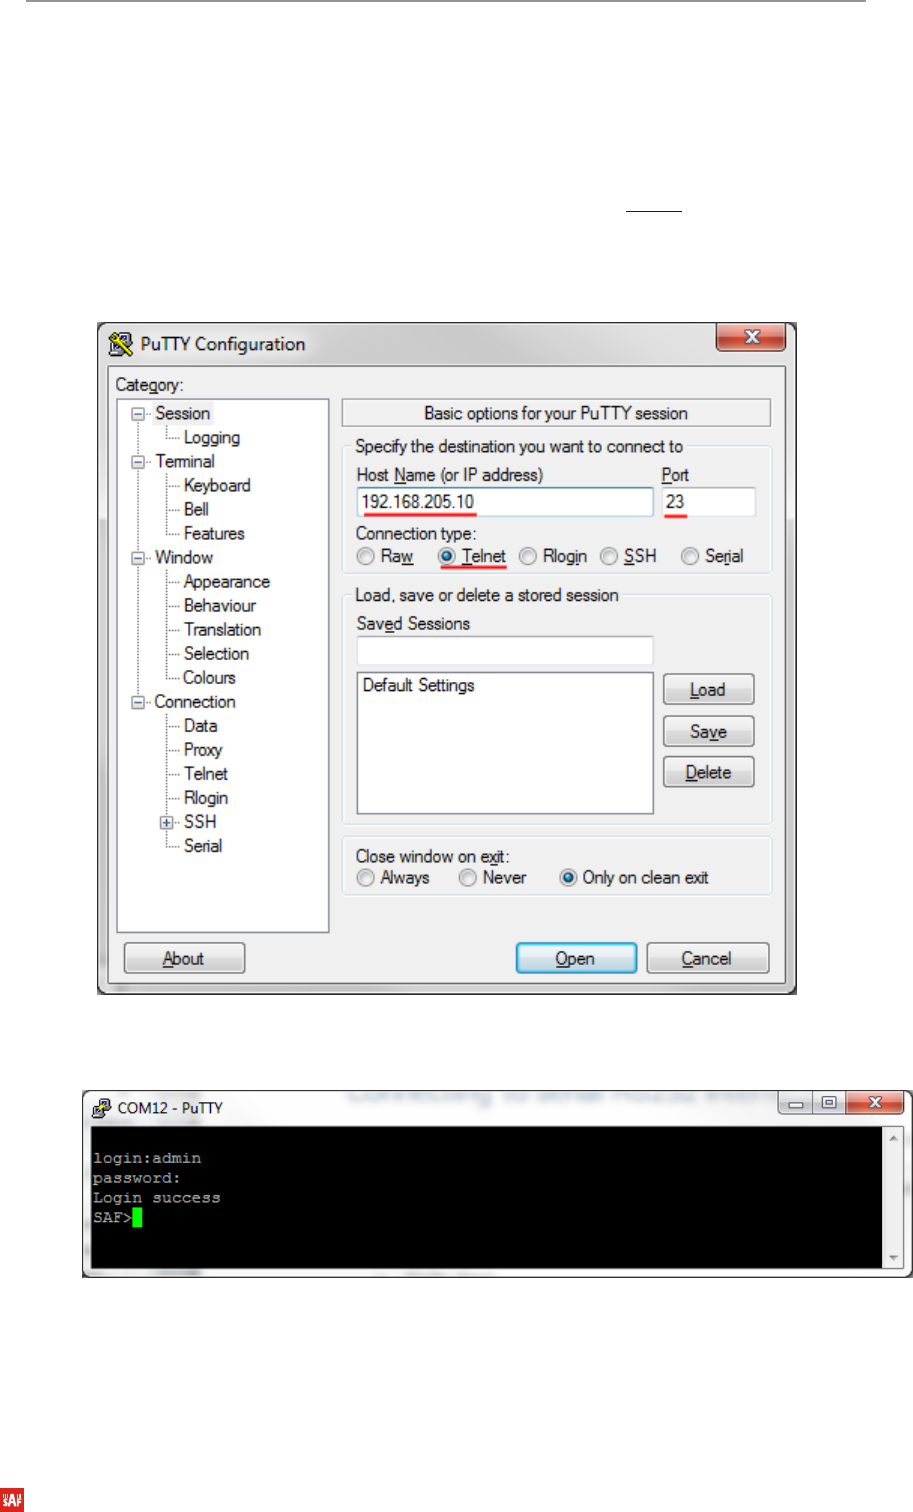
Task: Open the Bell settings category
Action: click(196, 510)
